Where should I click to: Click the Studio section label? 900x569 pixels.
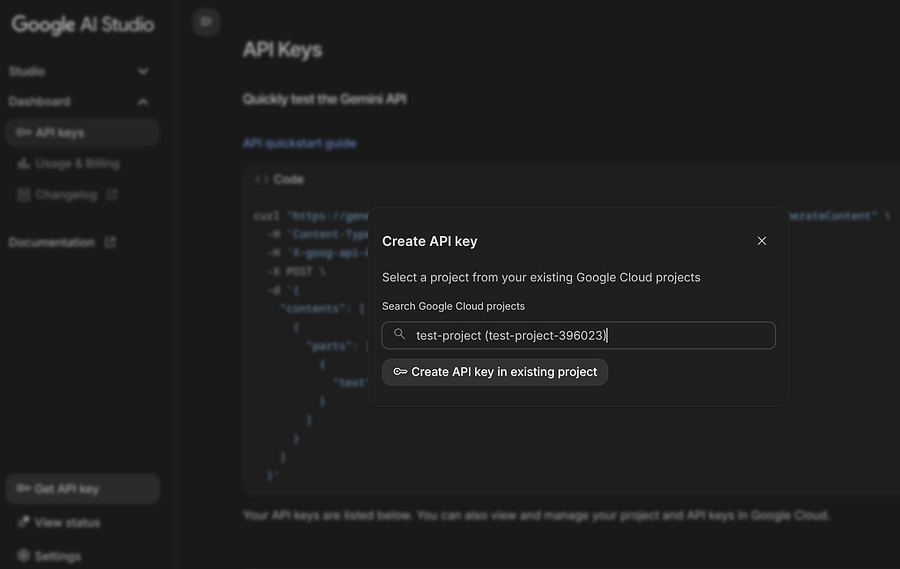(x=26, y=71)
